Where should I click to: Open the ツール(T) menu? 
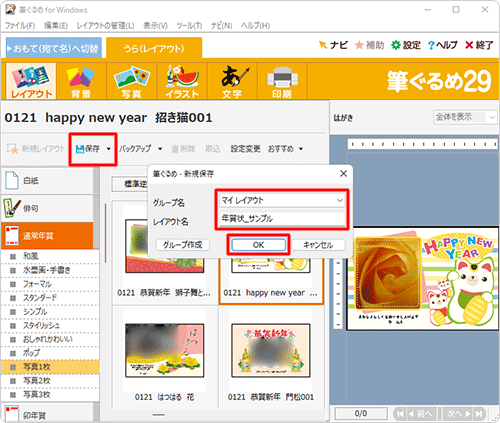coord(189,26)
